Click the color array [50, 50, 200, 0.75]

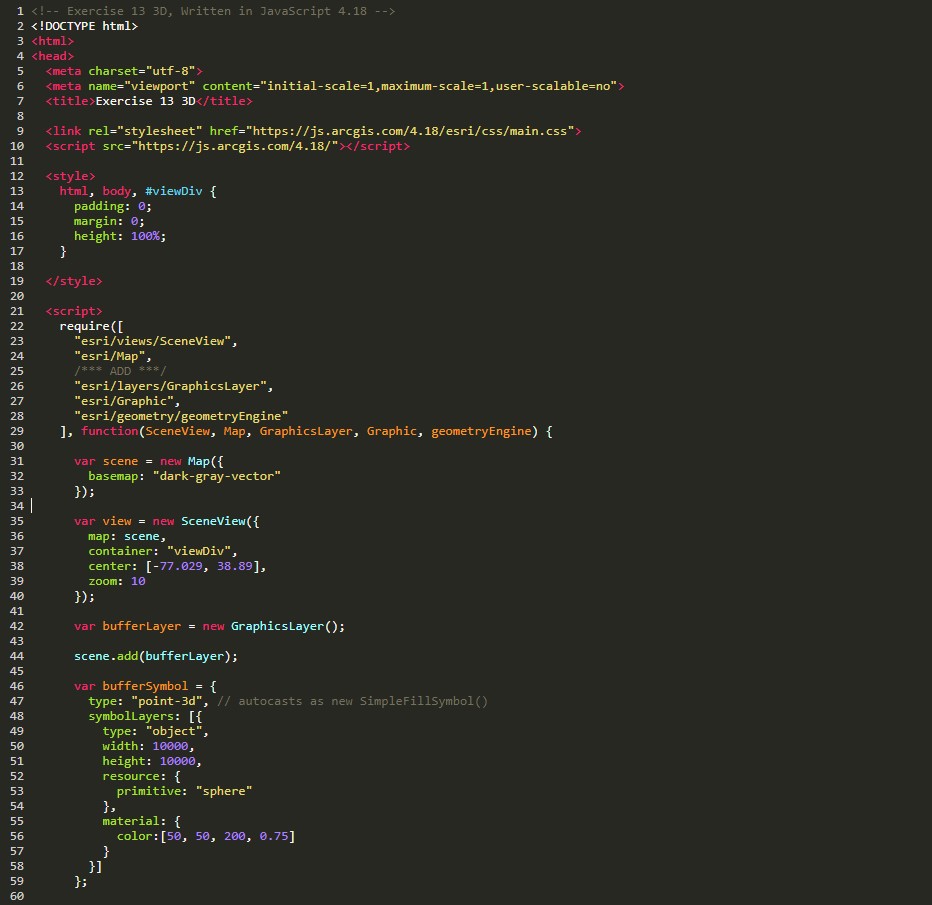tap(224, 836)
